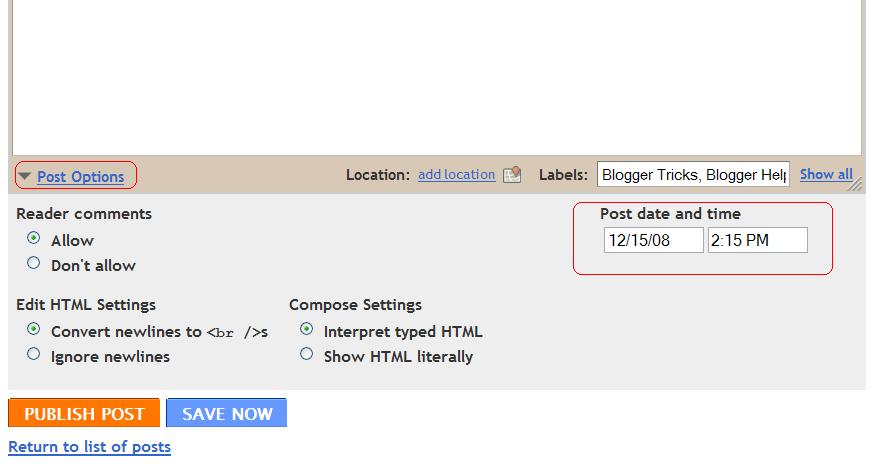Click the post date field 12/15/08

(653, 240)
